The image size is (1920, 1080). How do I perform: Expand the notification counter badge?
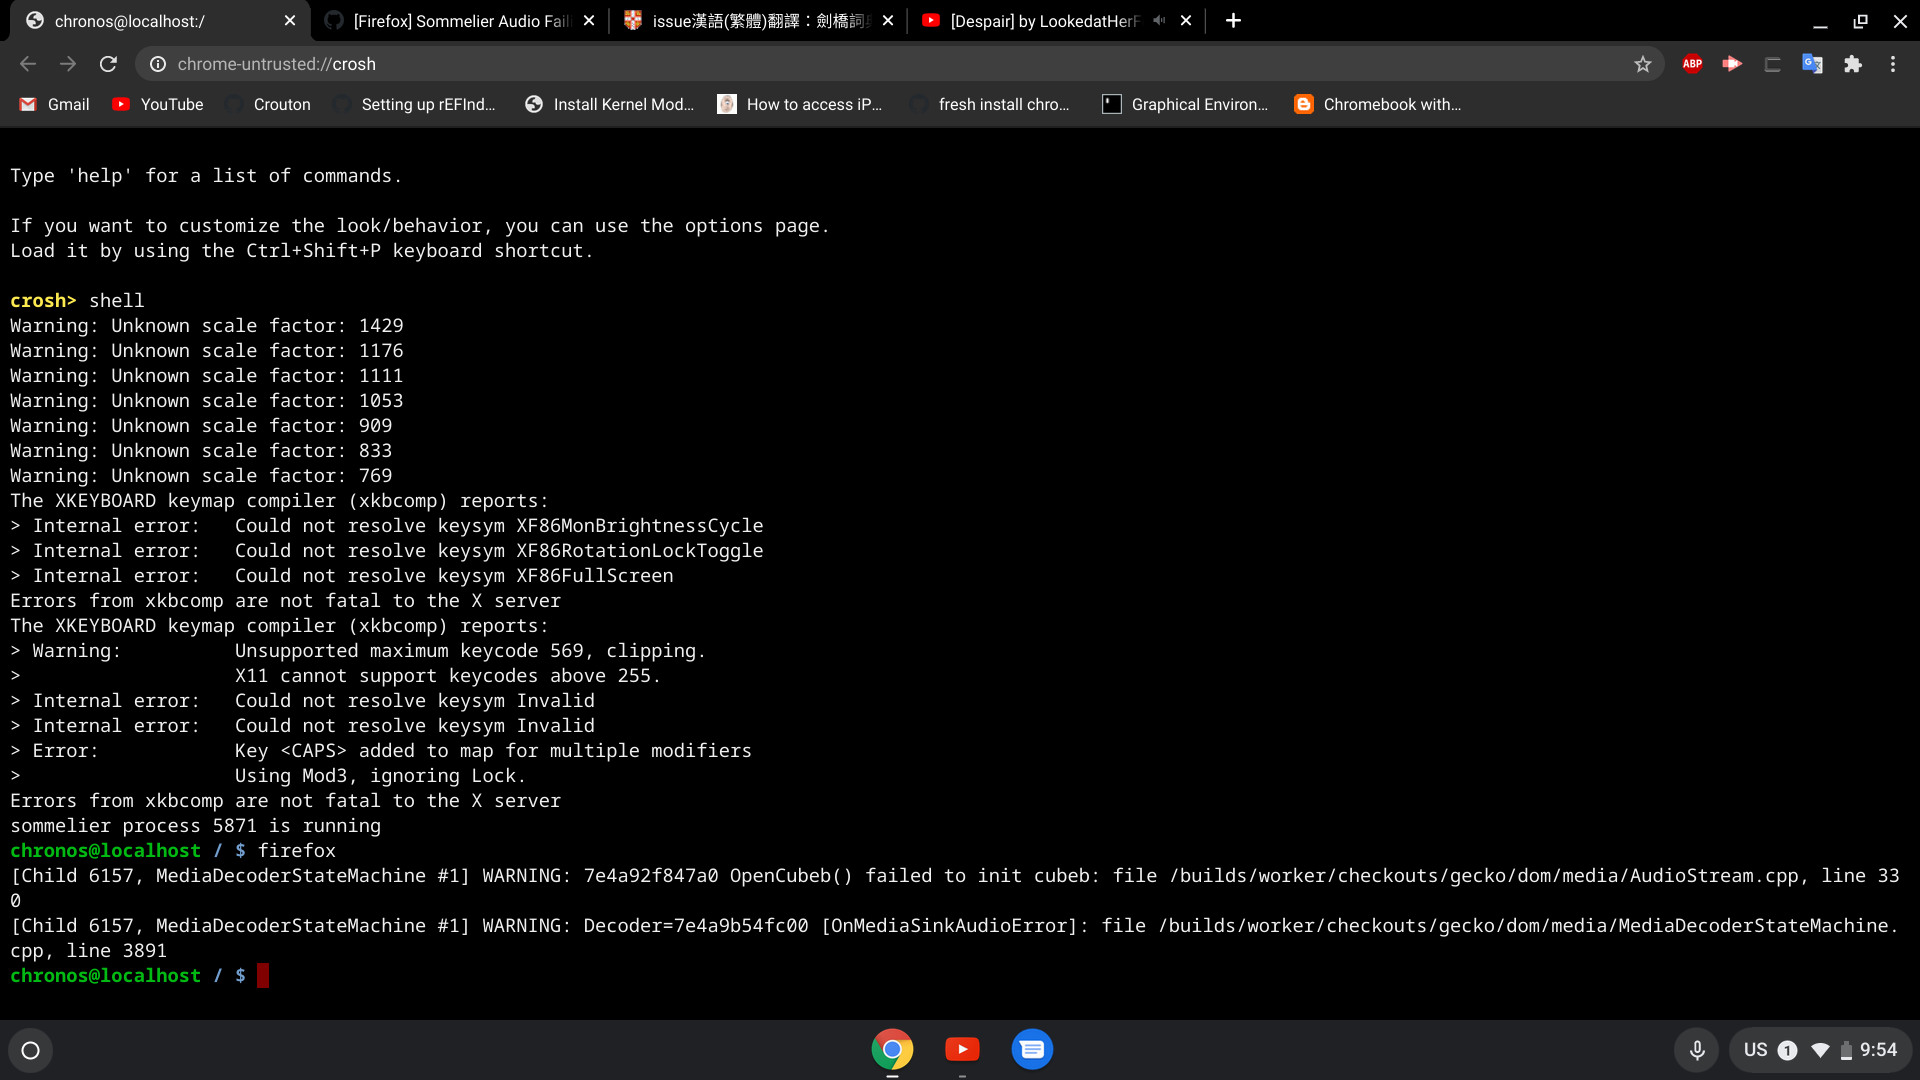pyautogui.click(x=1787, y=1050)
